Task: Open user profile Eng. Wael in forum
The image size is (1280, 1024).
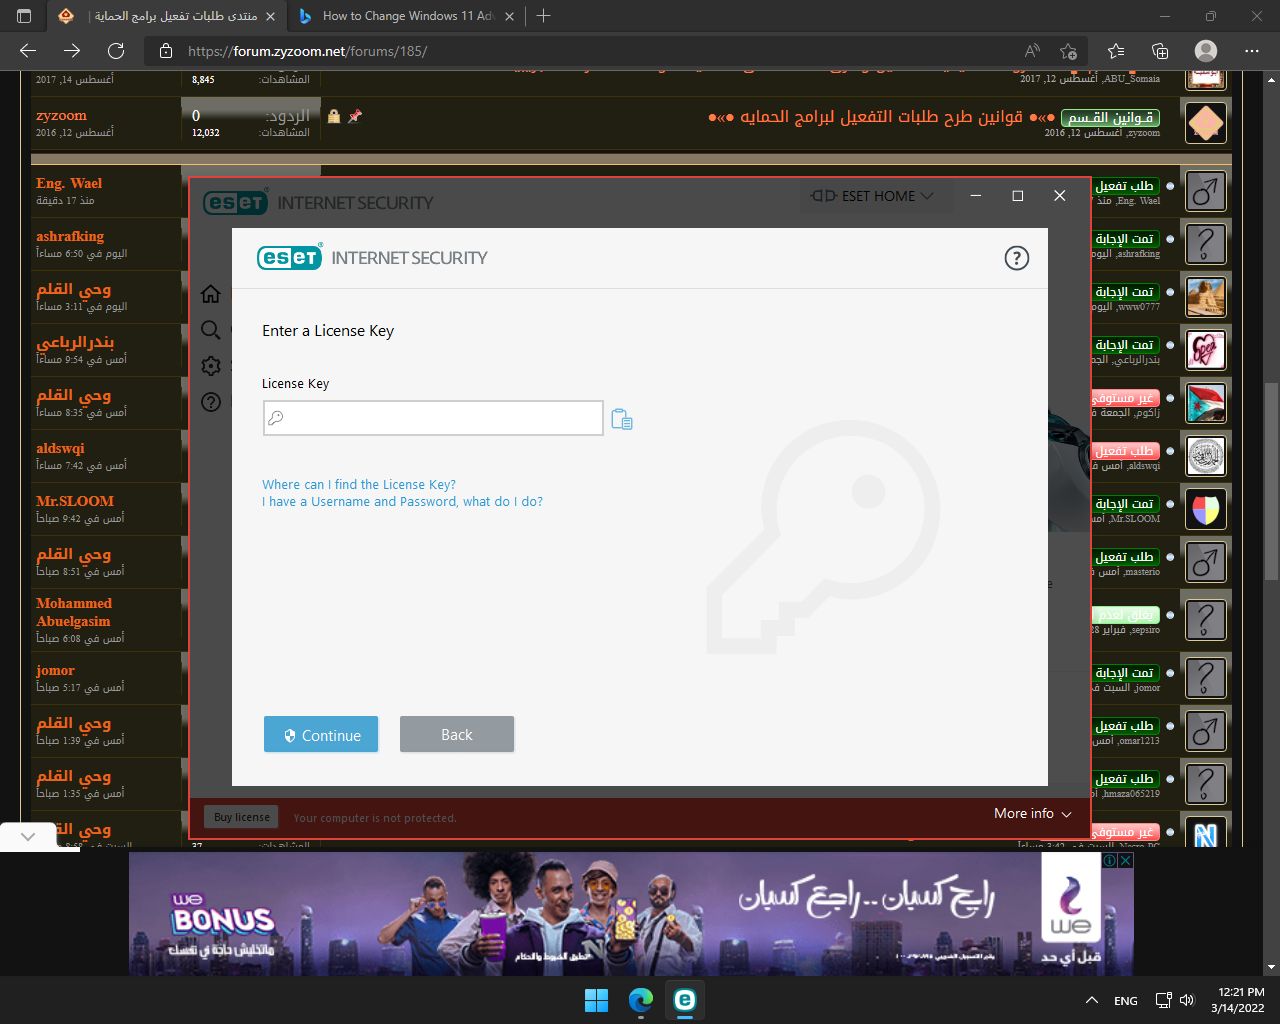Action: click(x=69, y=183)
